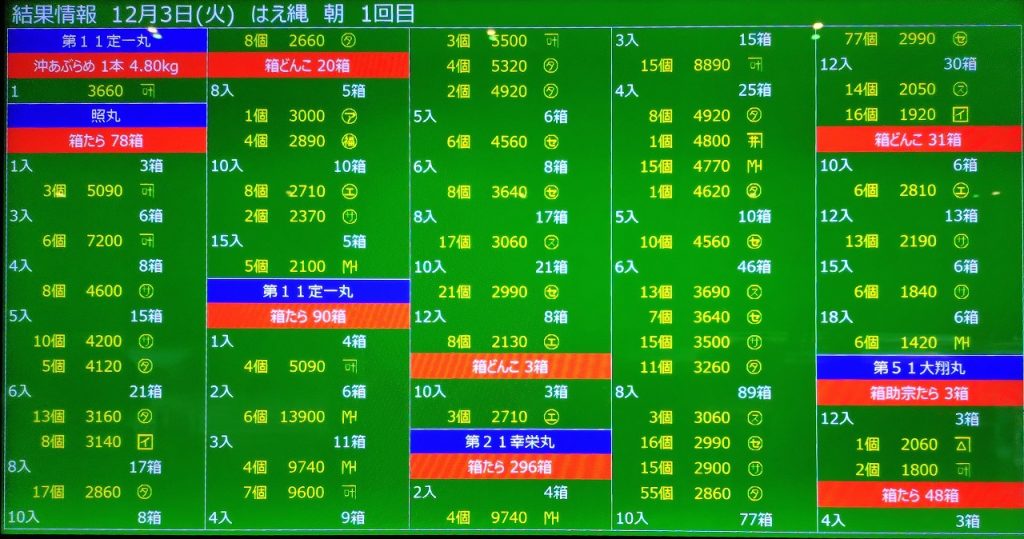Screen dimensions: 1024x539
Task: Select the 箱どんこ 20箱 banner
Action: (308, 66)
